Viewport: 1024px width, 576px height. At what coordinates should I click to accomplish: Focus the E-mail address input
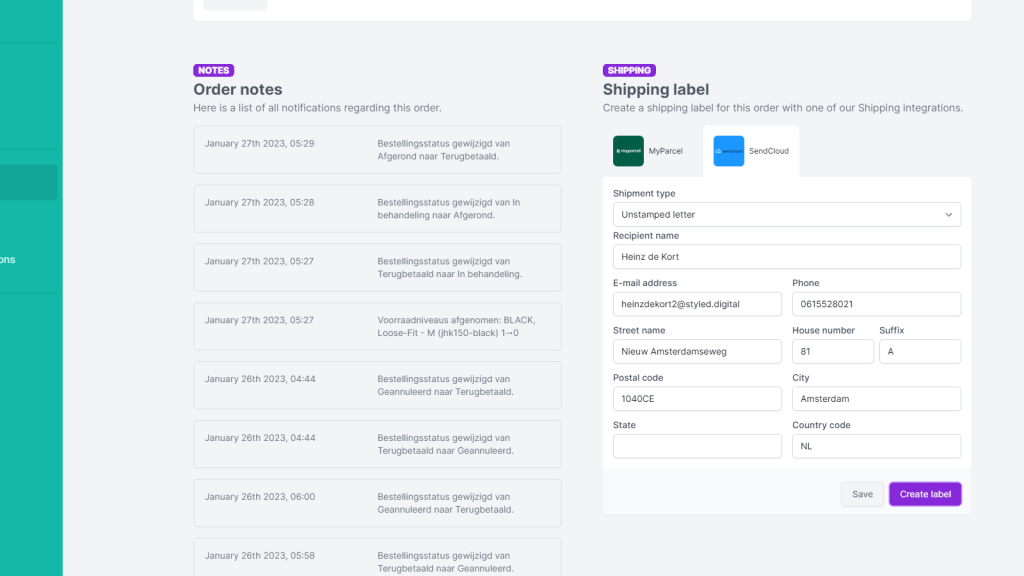point(697,304)
